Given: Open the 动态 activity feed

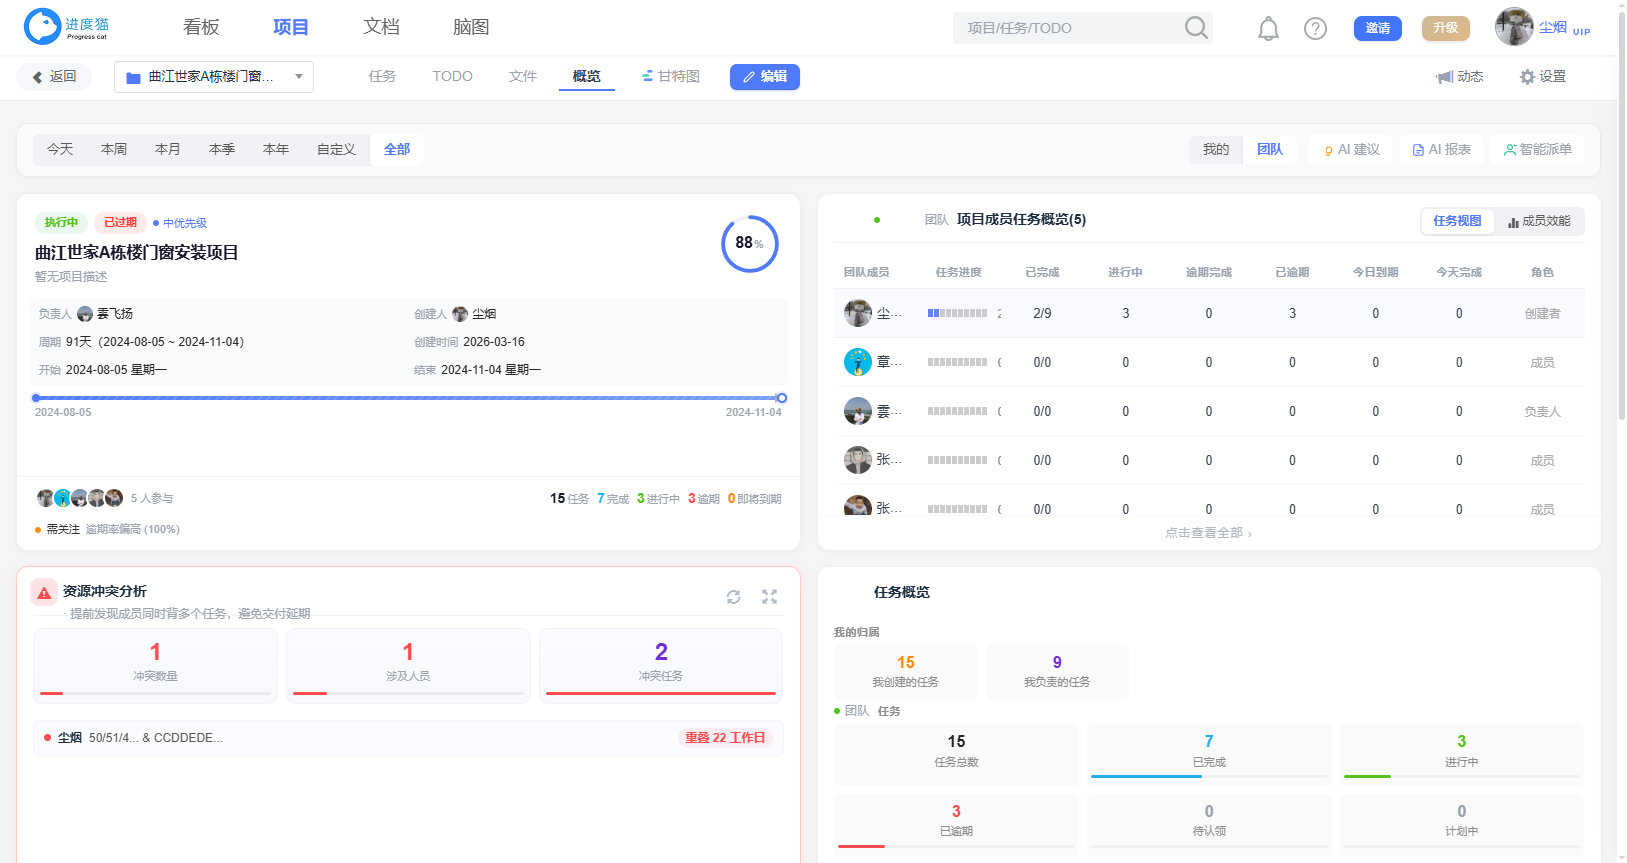Looking at the screenshot, I should pos(1459,77).
